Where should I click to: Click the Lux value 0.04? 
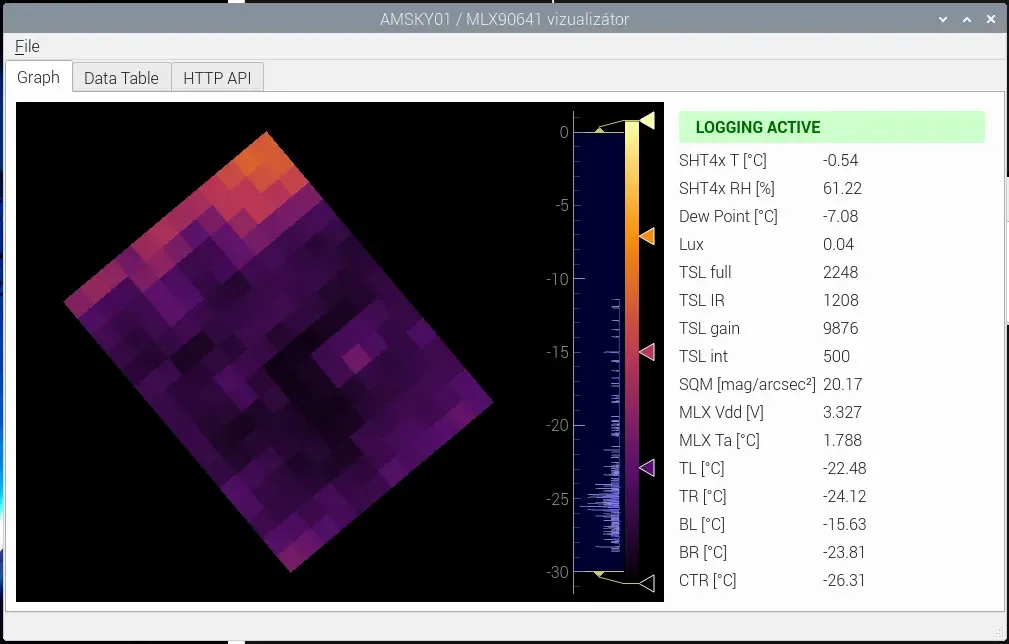pyautogui.click(x=838, y=244)
